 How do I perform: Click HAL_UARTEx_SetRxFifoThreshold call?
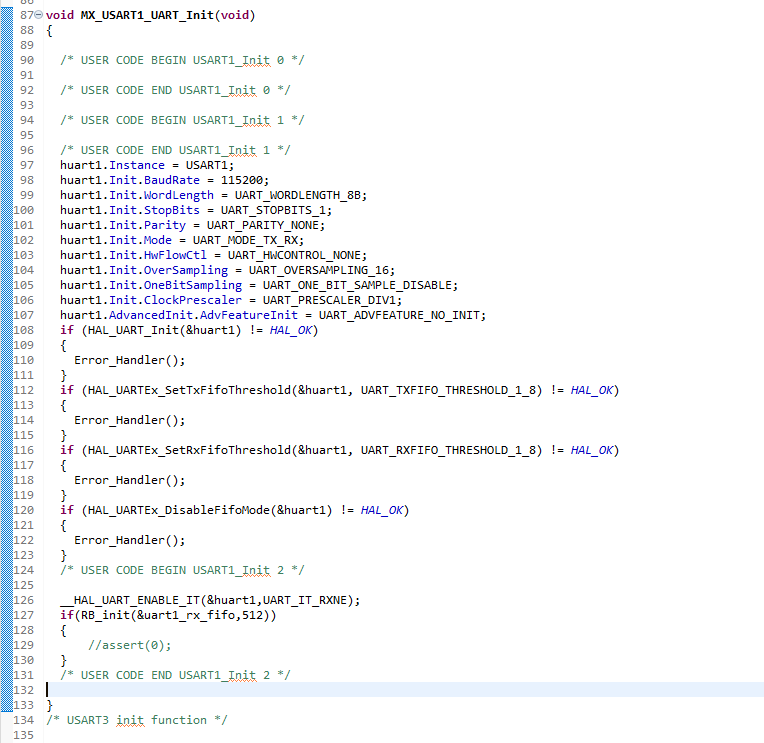click(x=189, y=450)
